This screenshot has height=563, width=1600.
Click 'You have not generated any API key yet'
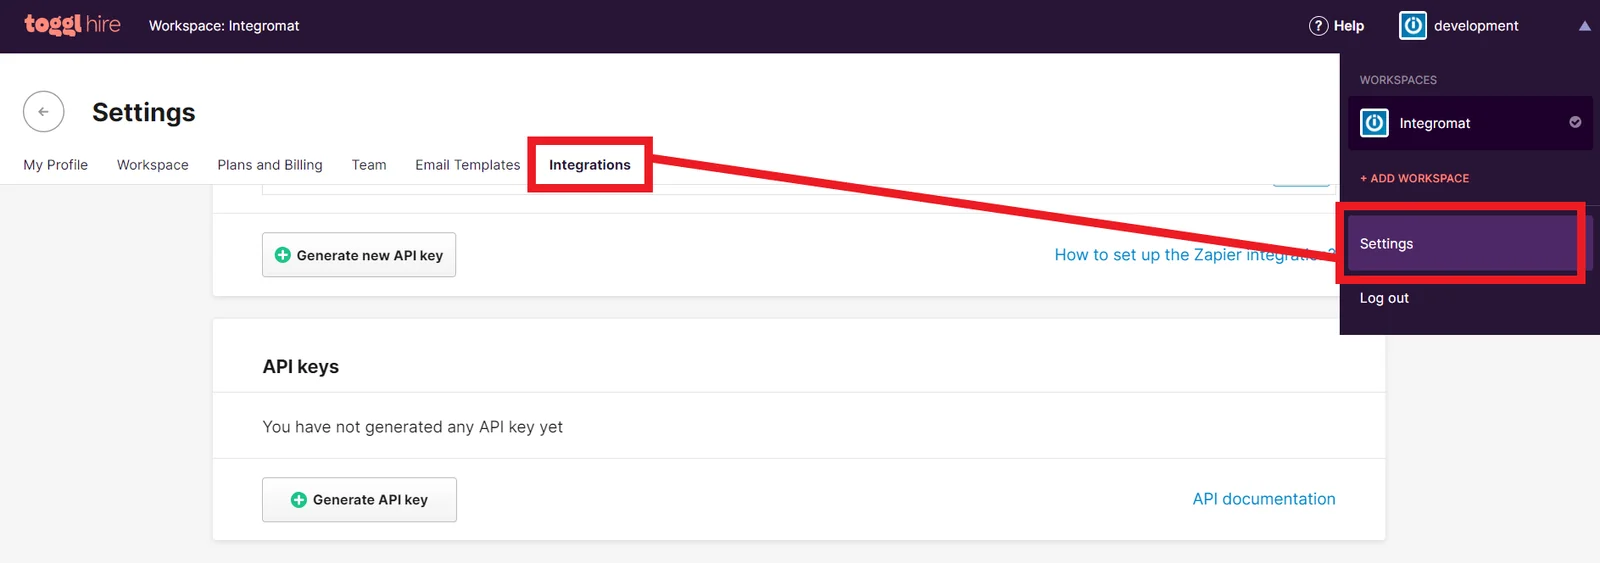(x=413, y=427)
